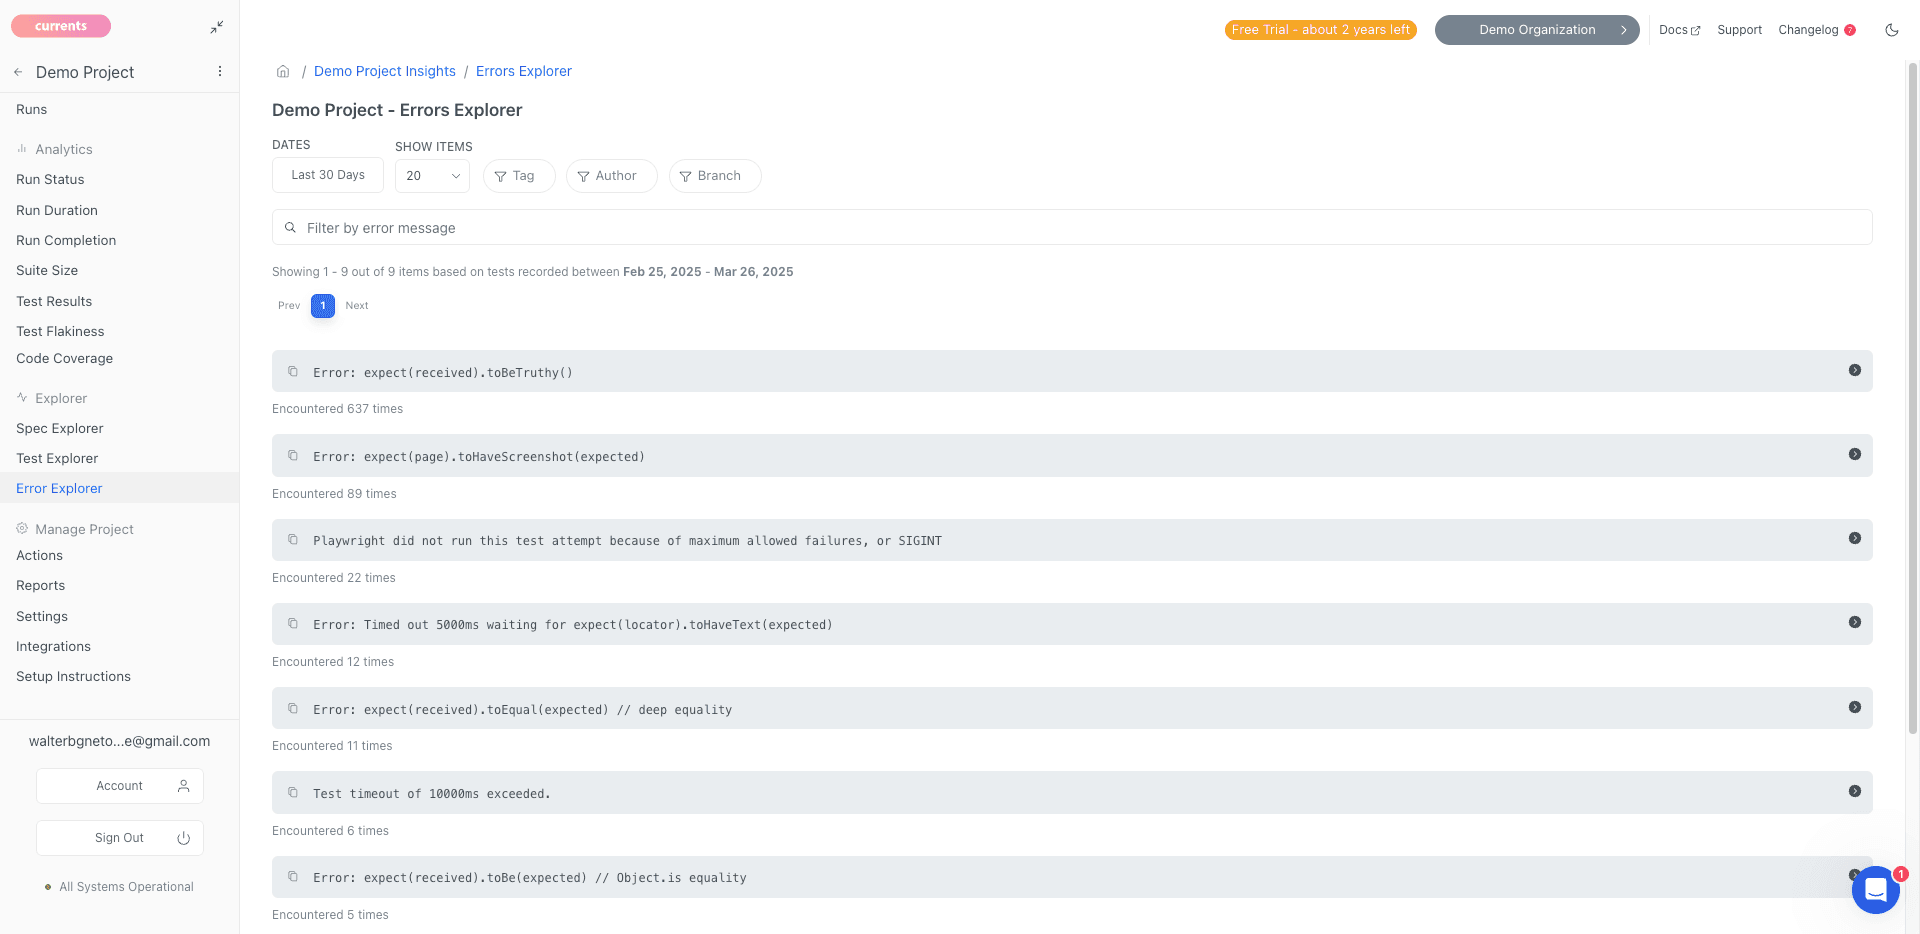Copy the Test timeout 10000ms error
This screenshot has height=934, width=1920.
click(293, 792)
